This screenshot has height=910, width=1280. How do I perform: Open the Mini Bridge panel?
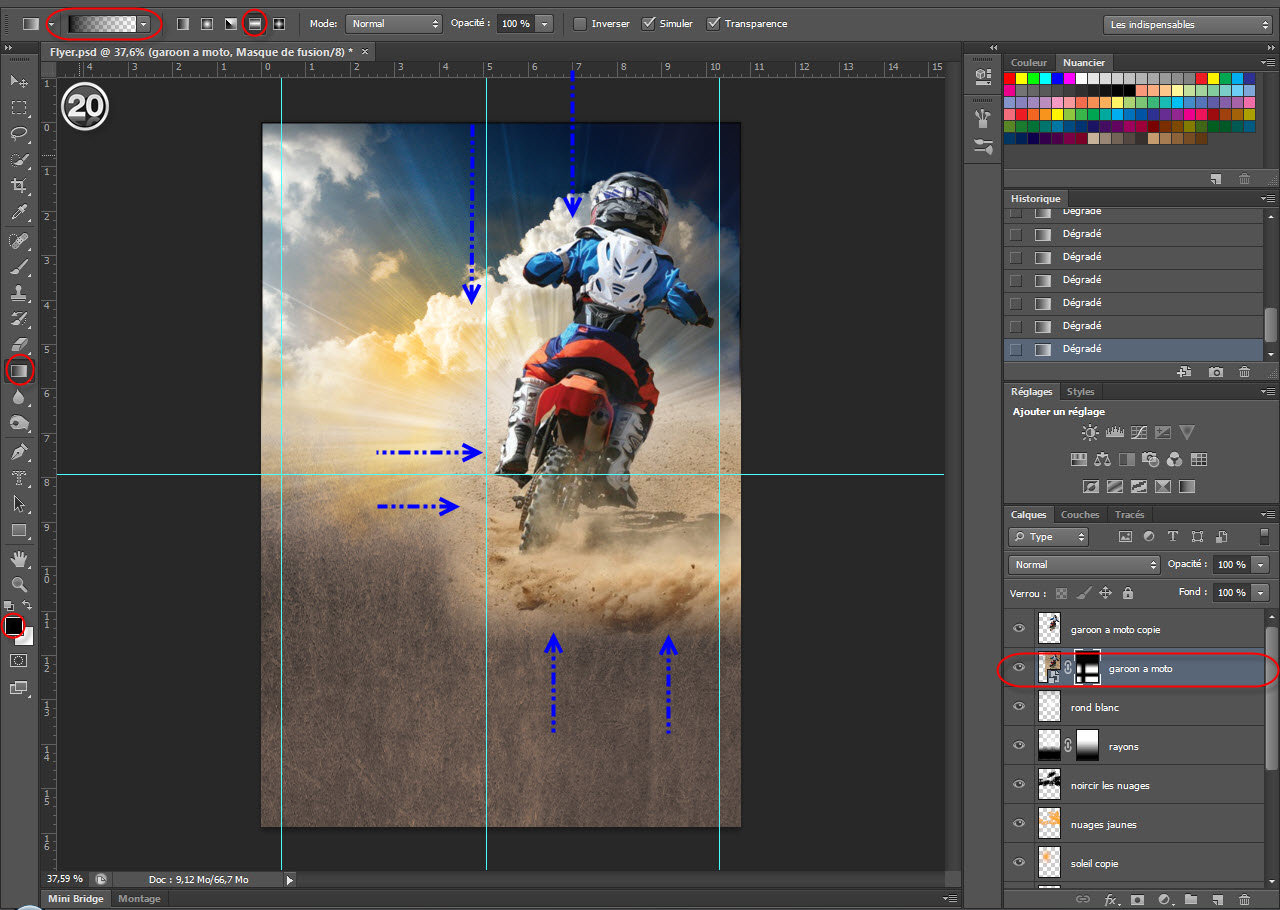pos(75,899)
